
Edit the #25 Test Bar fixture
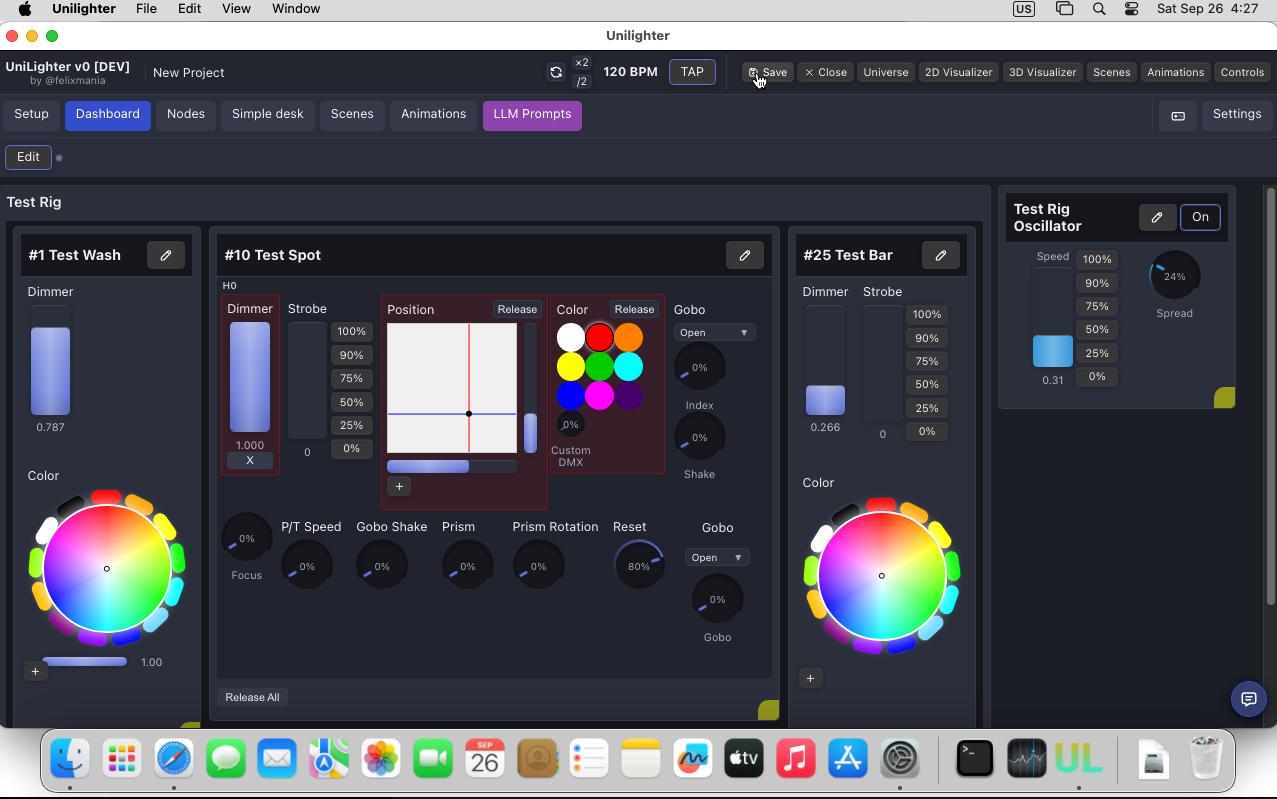coord(941,255)
